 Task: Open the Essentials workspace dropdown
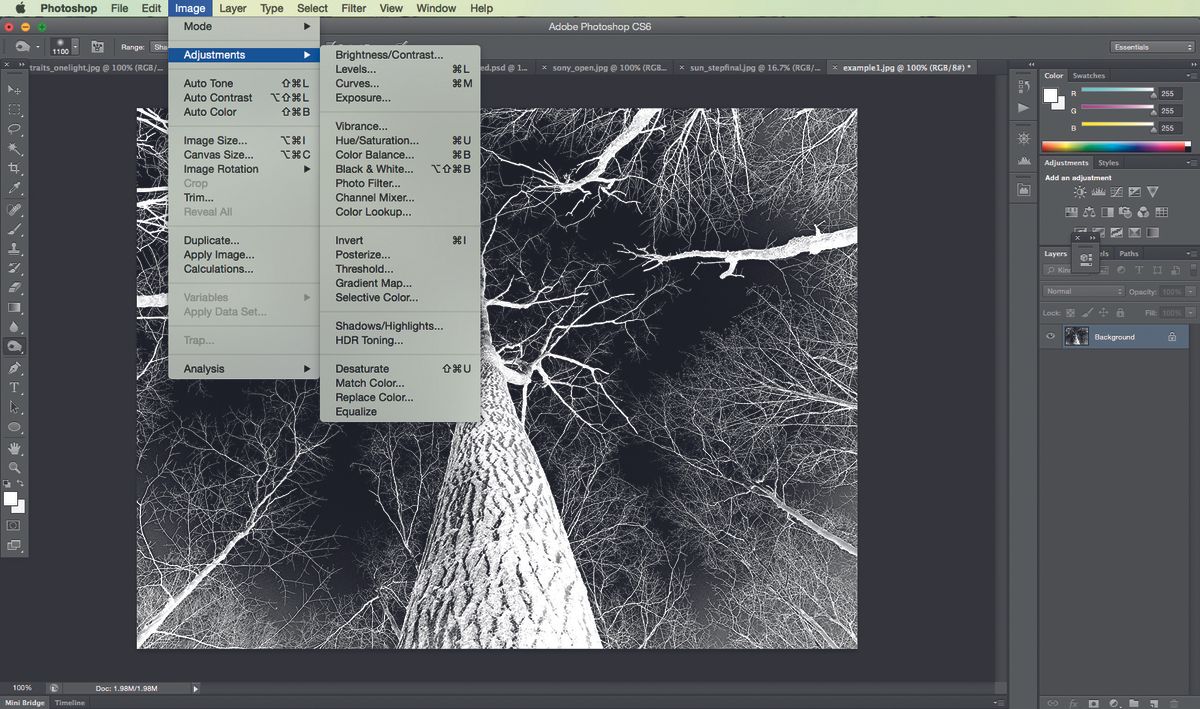(x=1151, y=47)
